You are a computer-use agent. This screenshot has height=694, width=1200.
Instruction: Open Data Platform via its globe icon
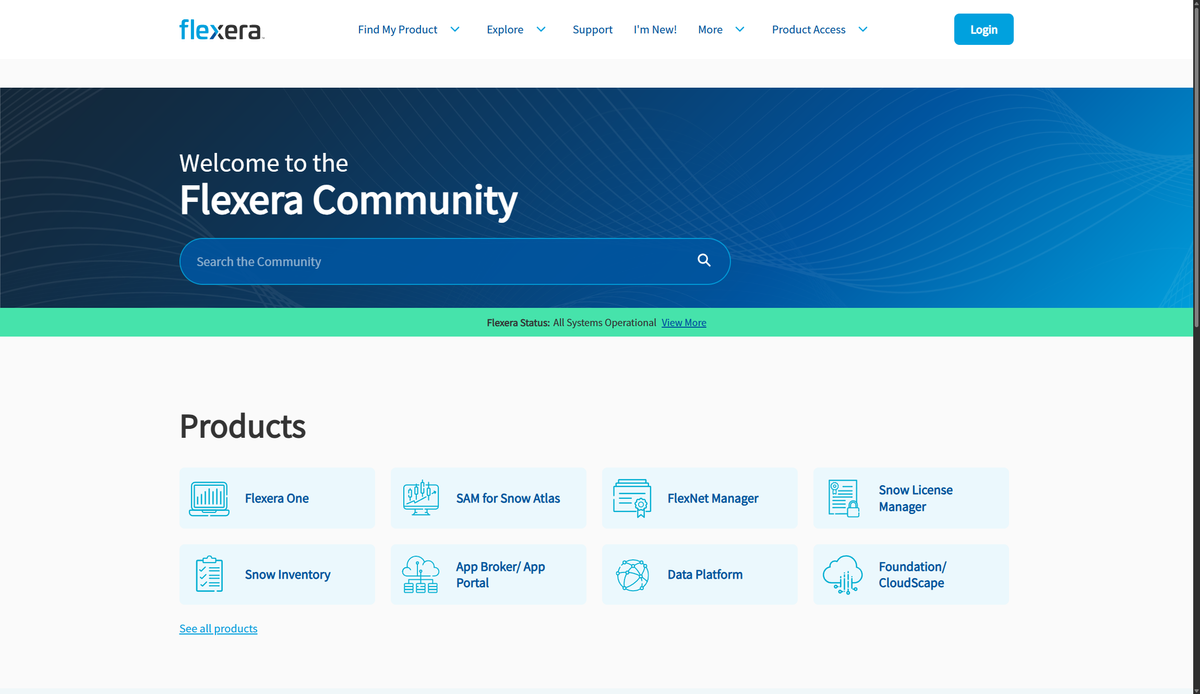point(631,574)
